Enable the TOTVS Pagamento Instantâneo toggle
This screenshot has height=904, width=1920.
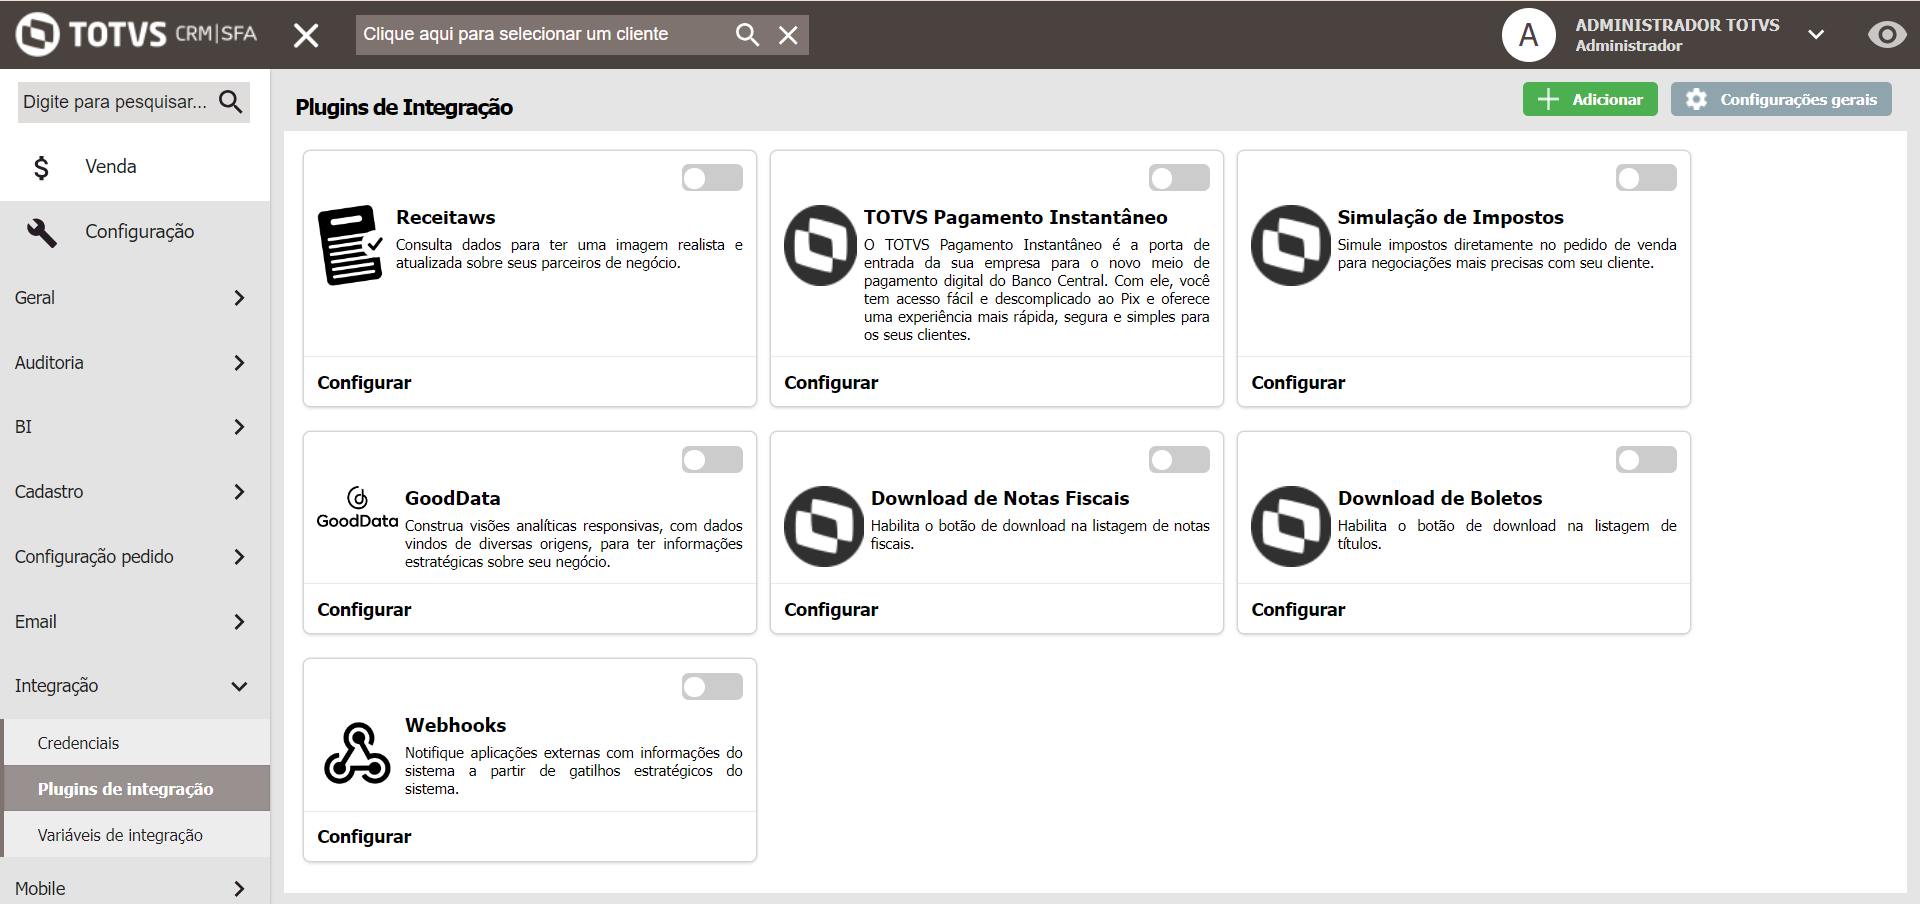(1179, 178)
